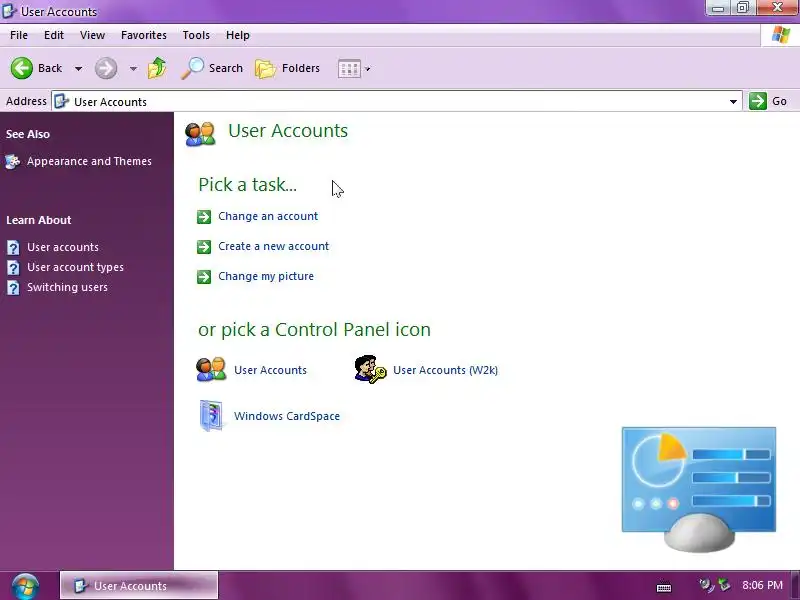The width and height of the screenshot is (800, 600).
Task: Open User accounts help topic
Action: coord(63,247)
